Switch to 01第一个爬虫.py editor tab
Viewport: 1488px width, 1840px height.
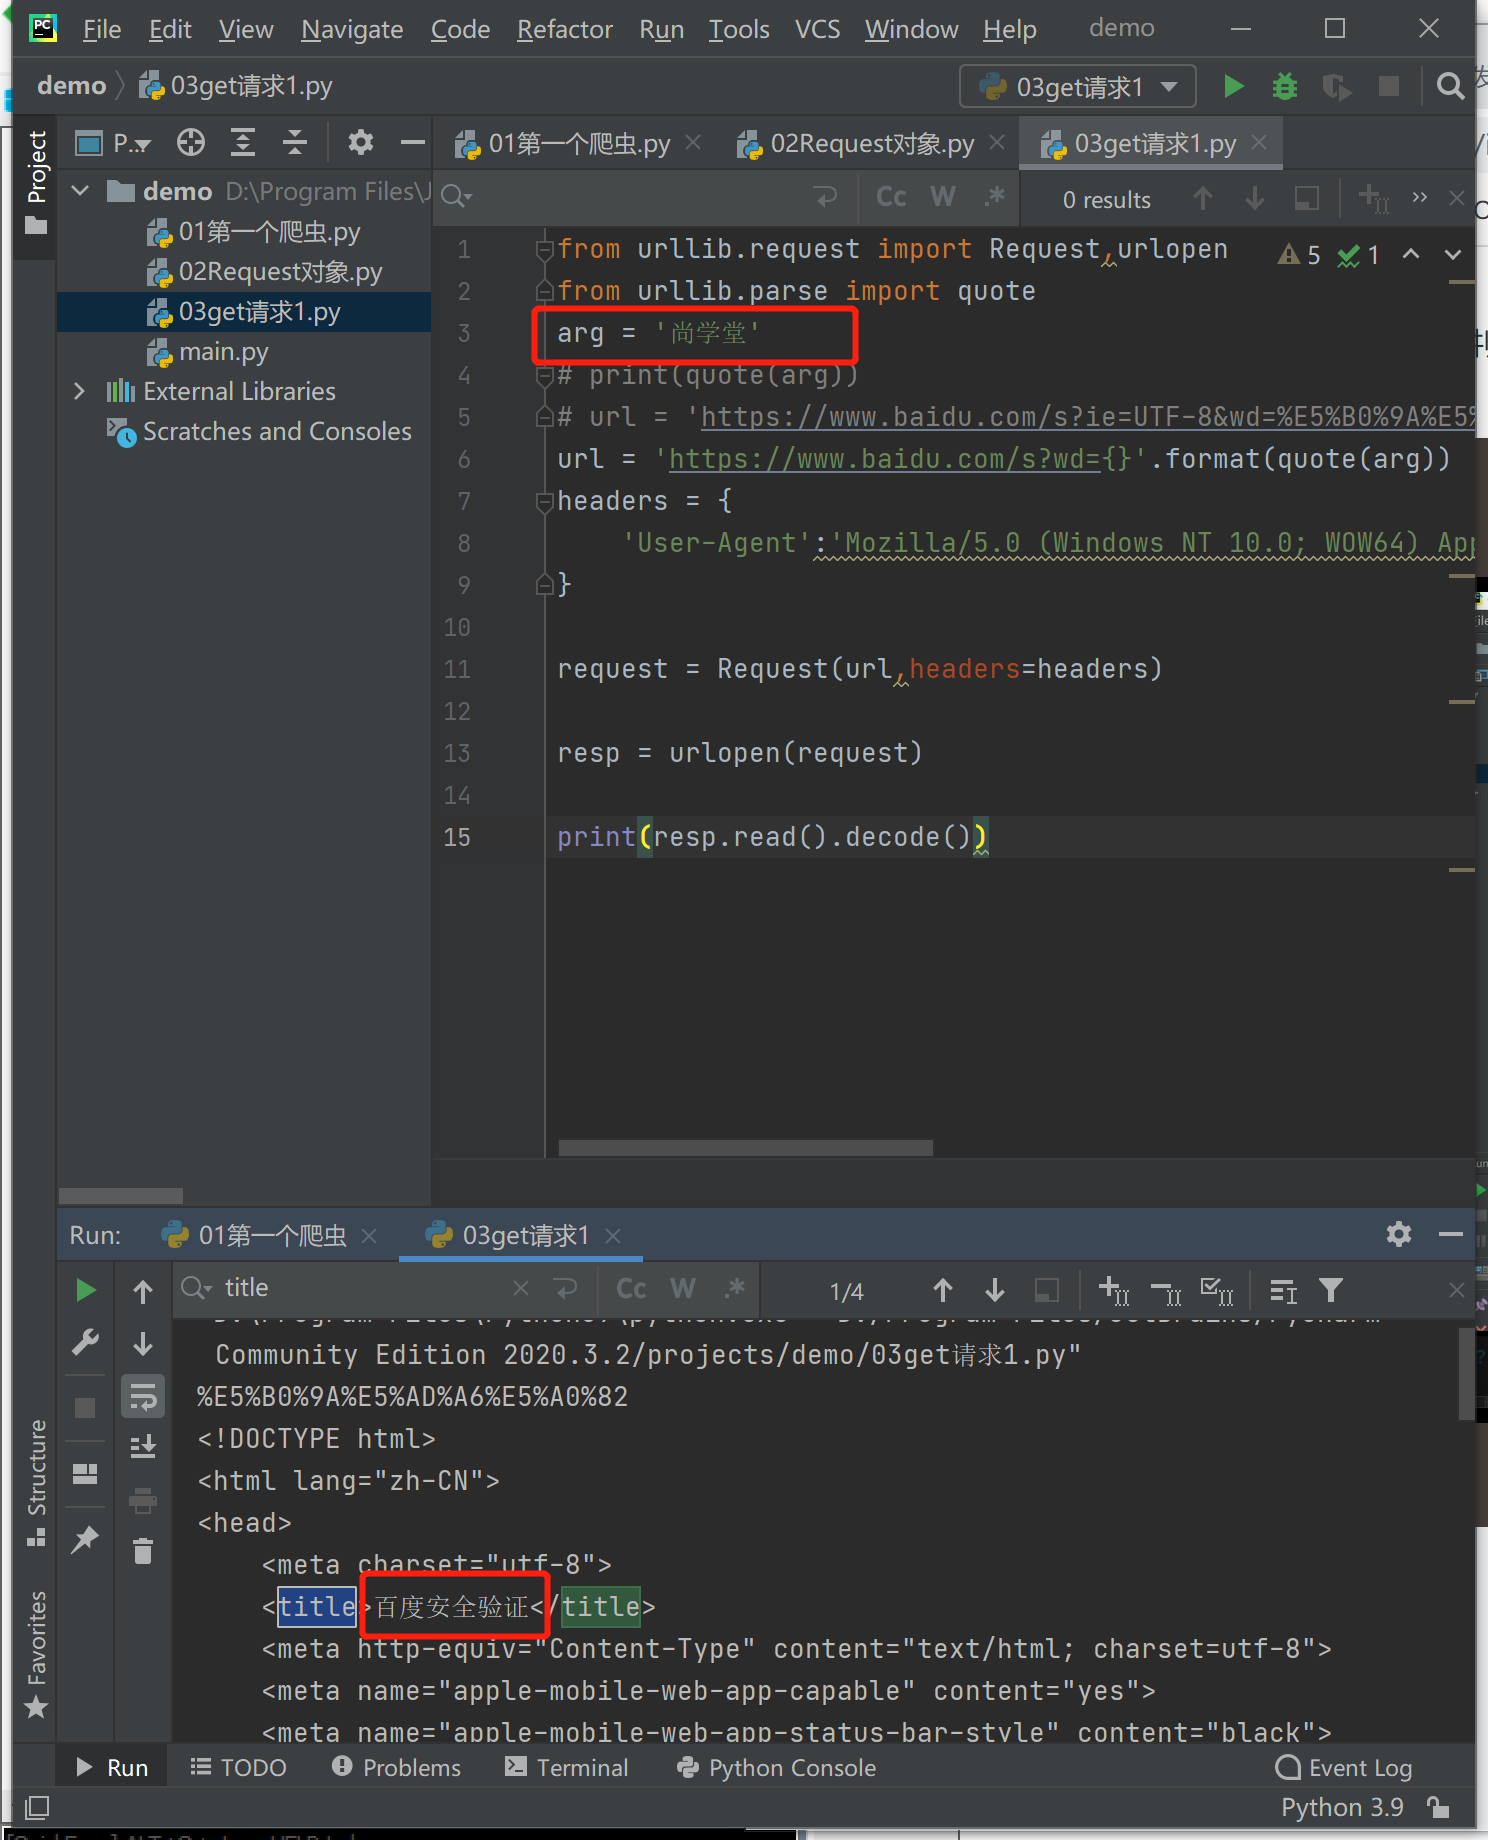coord(578,144)
